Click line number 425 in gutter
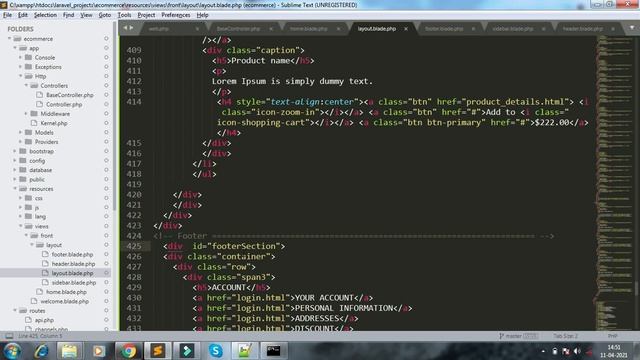 (x=134, y=246)
